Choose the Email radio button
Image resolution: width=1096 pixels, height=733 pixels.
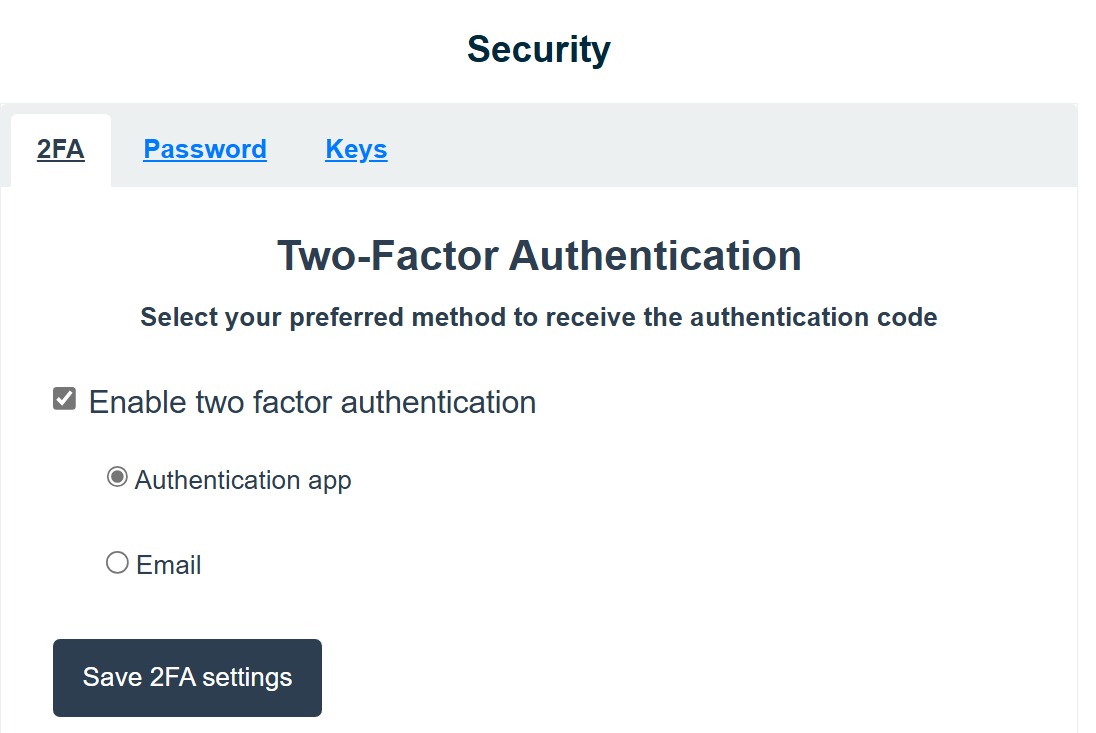[x=117, y=563]
